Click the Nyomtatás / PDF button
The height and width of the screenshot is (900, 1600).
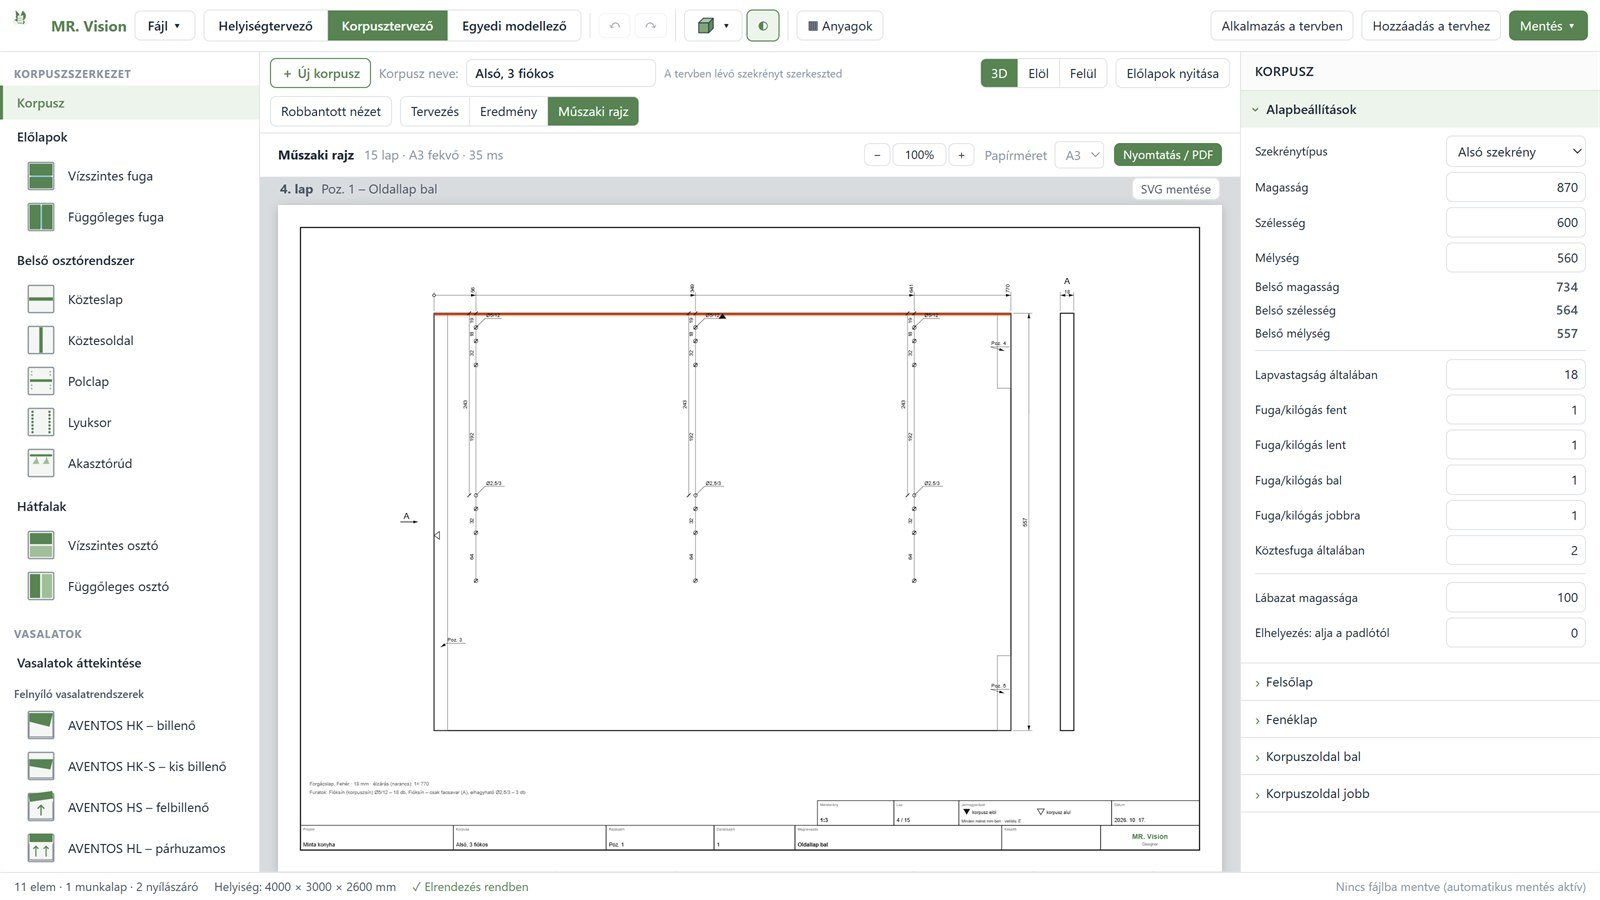coord(1167,155)
